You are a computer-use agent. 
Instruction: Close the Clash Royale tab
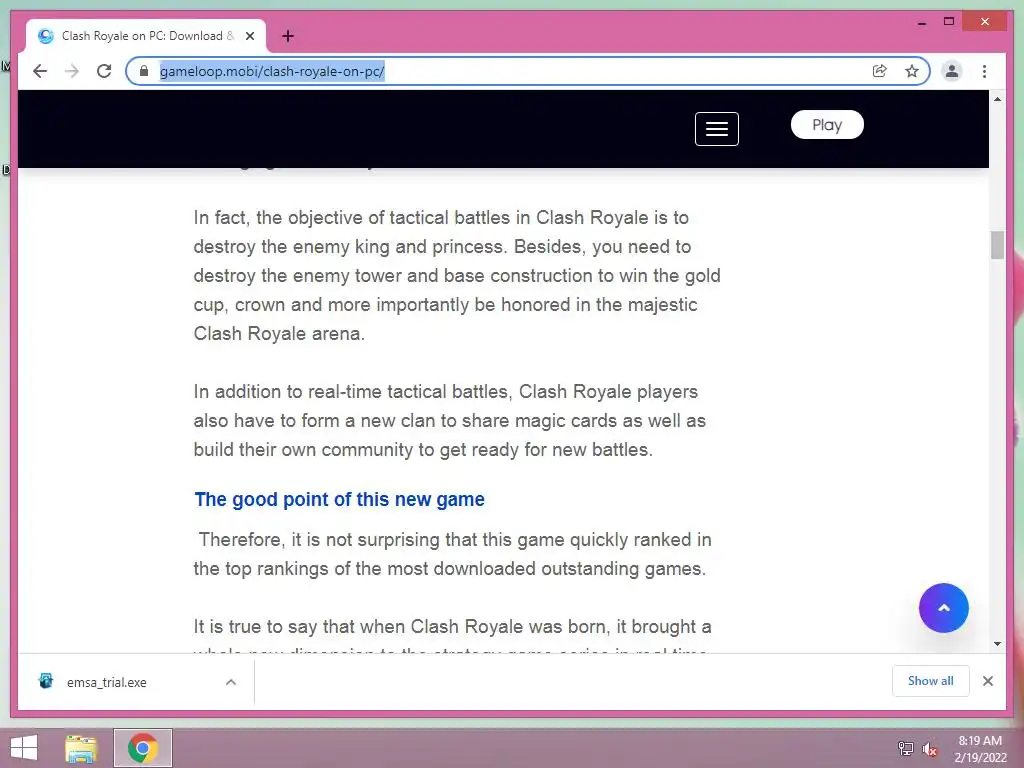[x=250, y=36]
